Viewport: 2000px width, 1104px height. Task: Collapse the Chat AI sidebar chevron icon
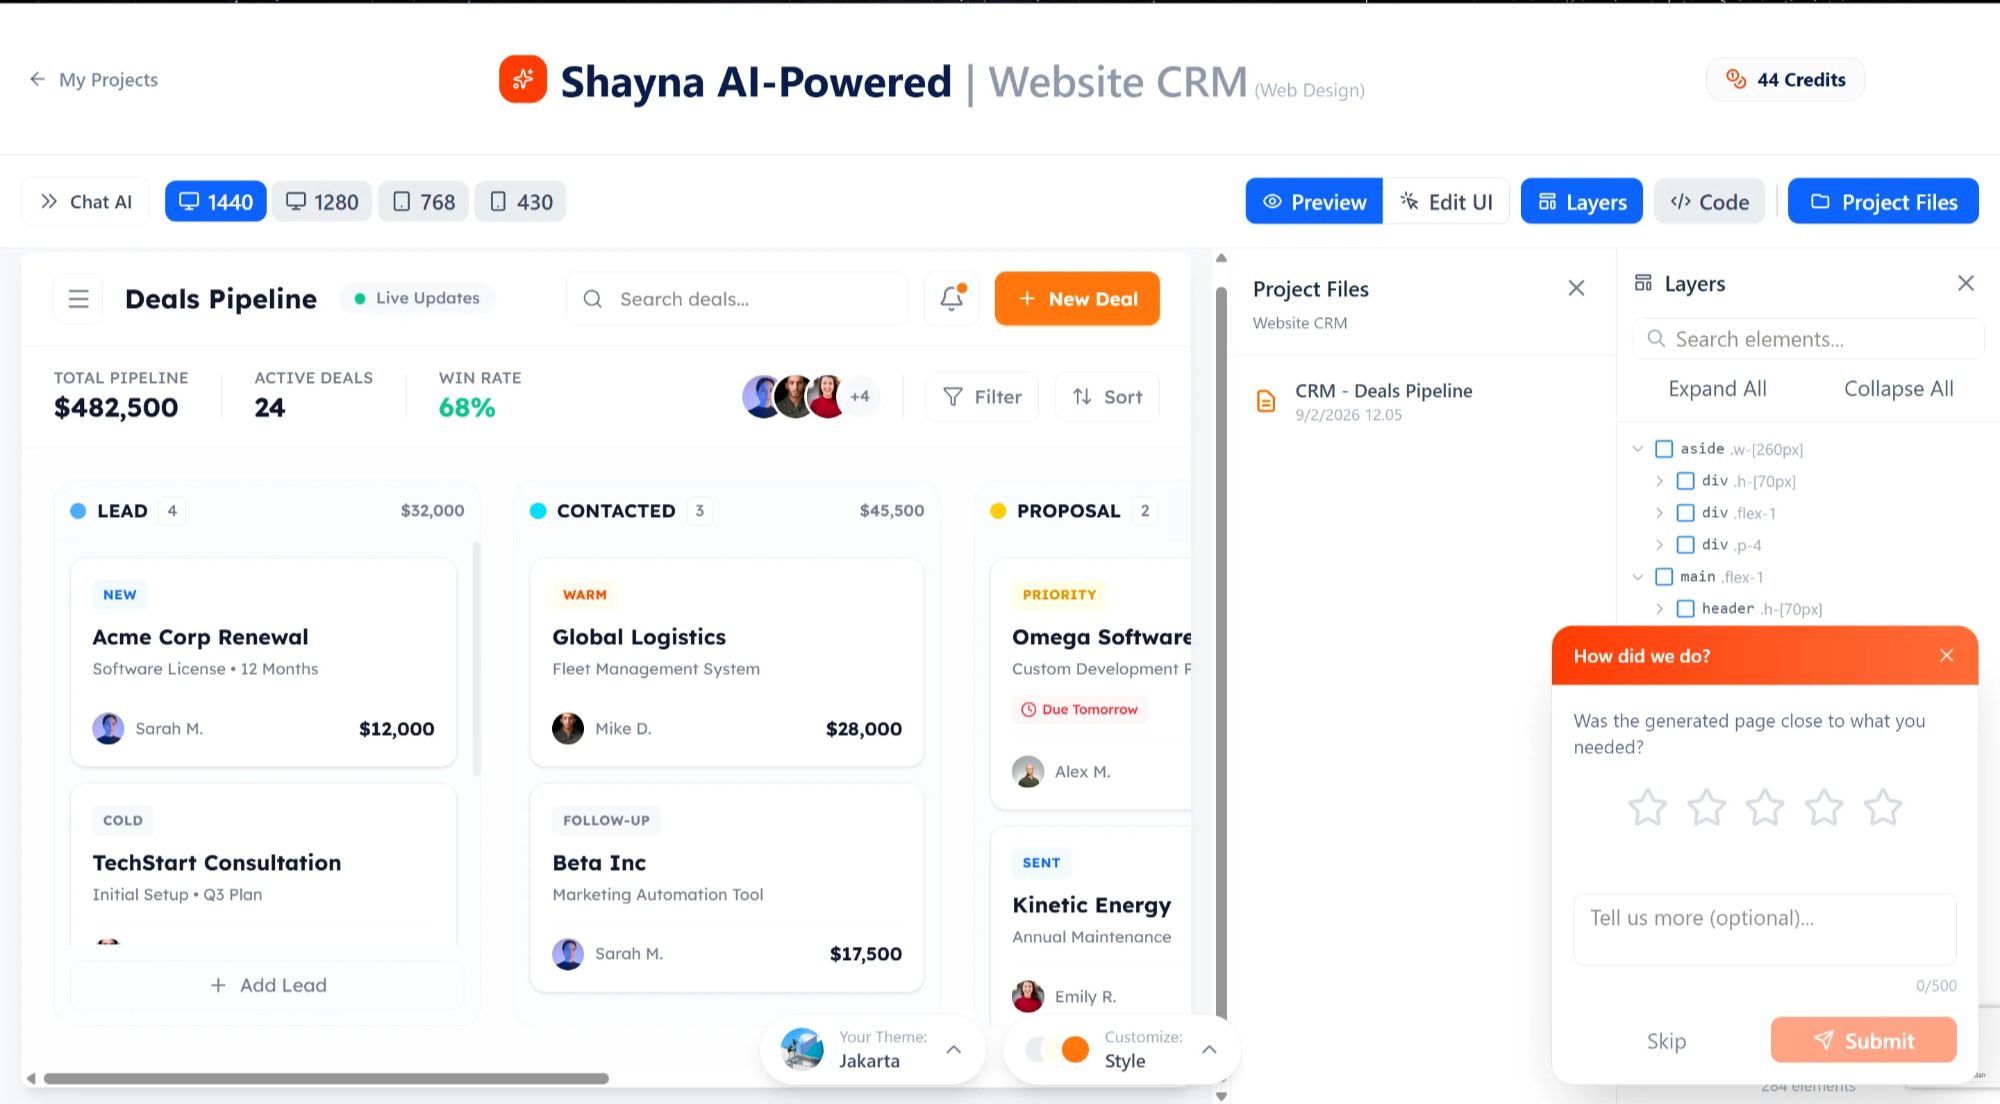48,201
